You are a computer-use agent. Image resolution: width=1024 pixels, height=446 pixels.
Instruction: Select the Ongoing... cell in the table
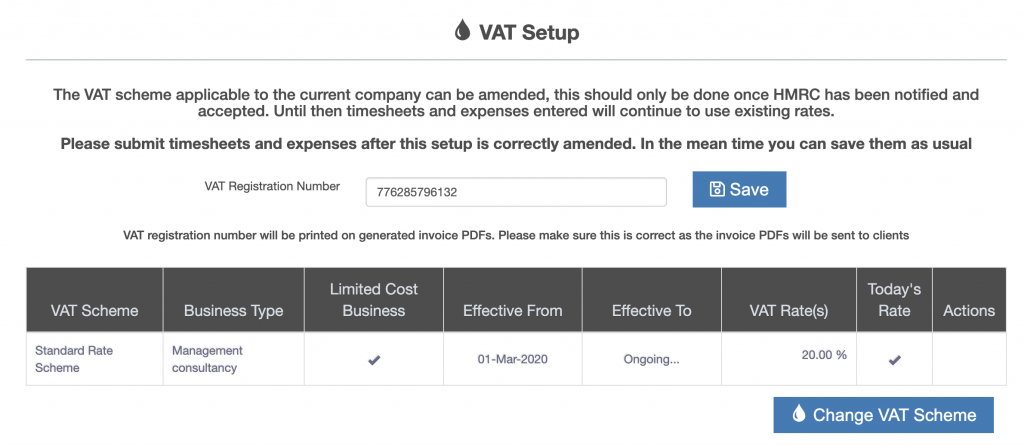click(x=651, y=359)
